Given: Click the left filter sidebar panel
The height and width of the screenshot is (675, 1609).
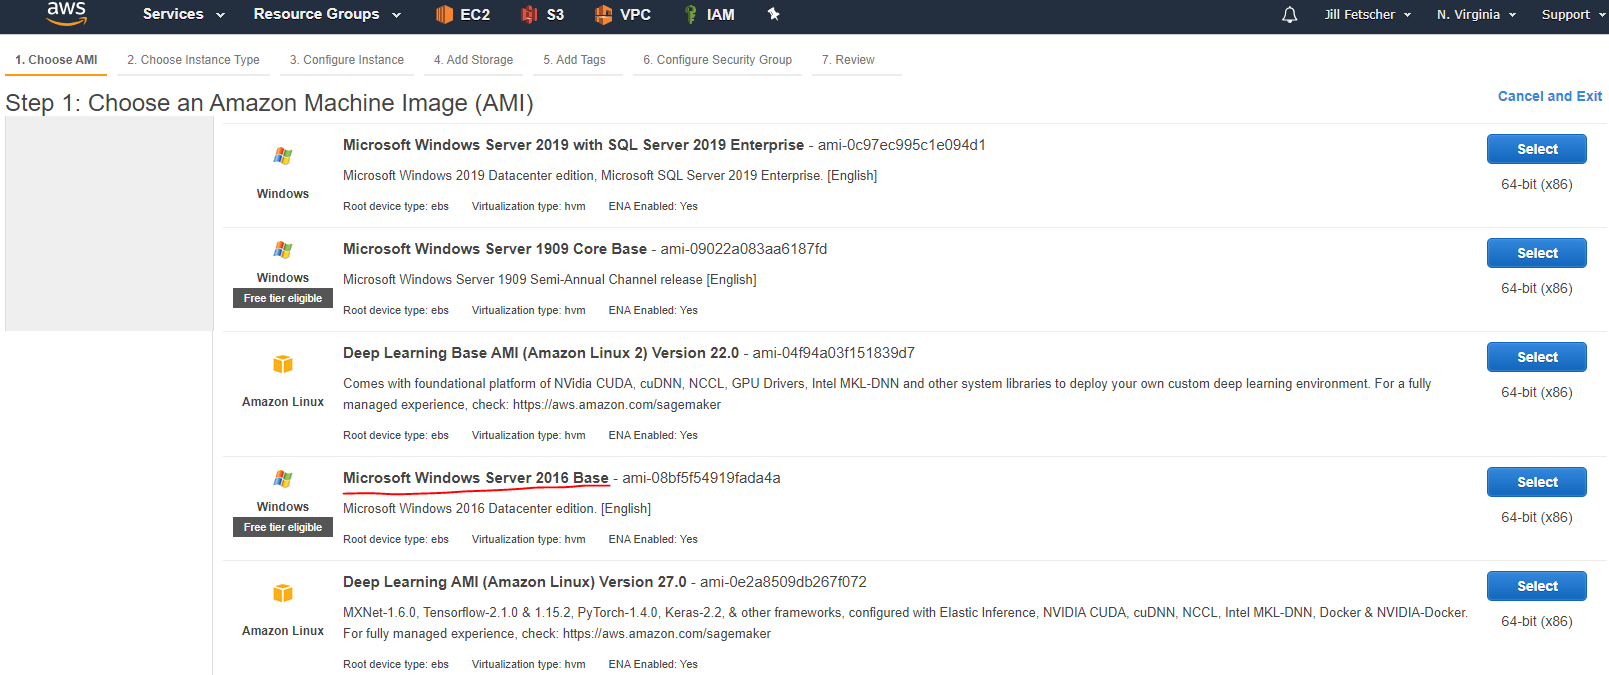Looking at the screenshot, I should tap(109, 223).
